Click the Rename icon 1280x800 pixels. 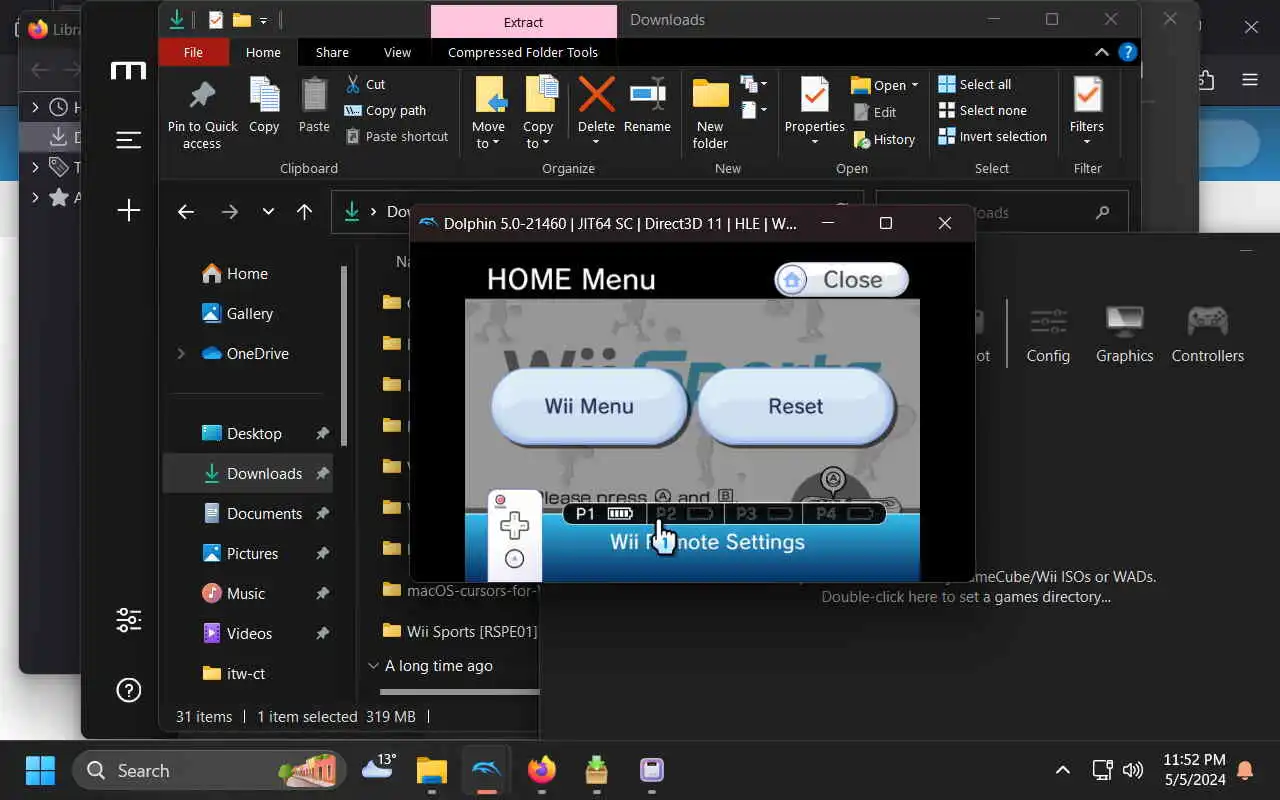click(647, 96)
